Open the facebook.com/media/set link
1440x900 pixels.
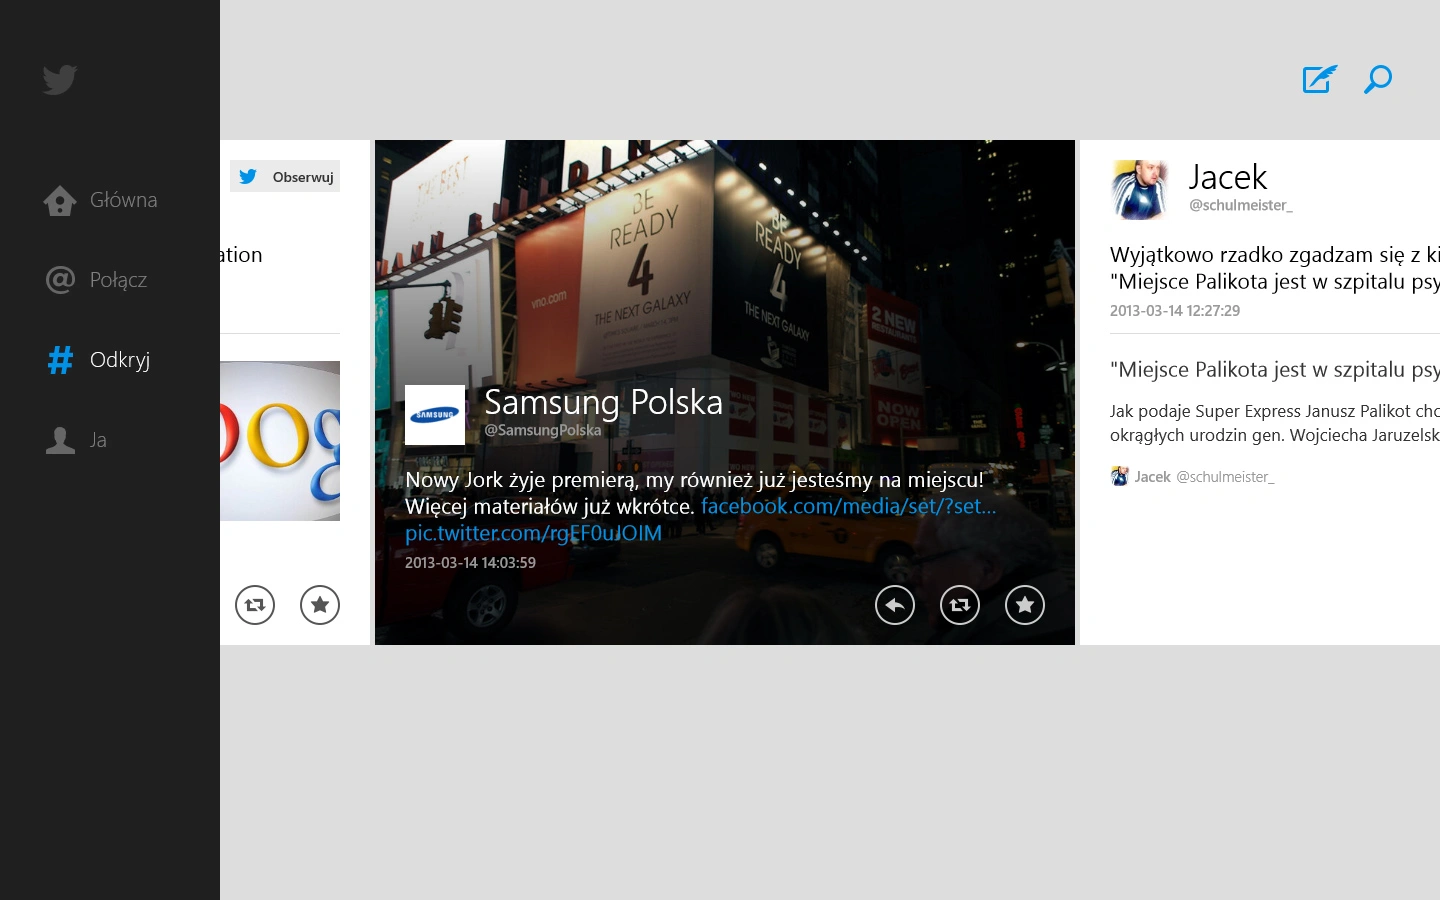pos(848,506)
